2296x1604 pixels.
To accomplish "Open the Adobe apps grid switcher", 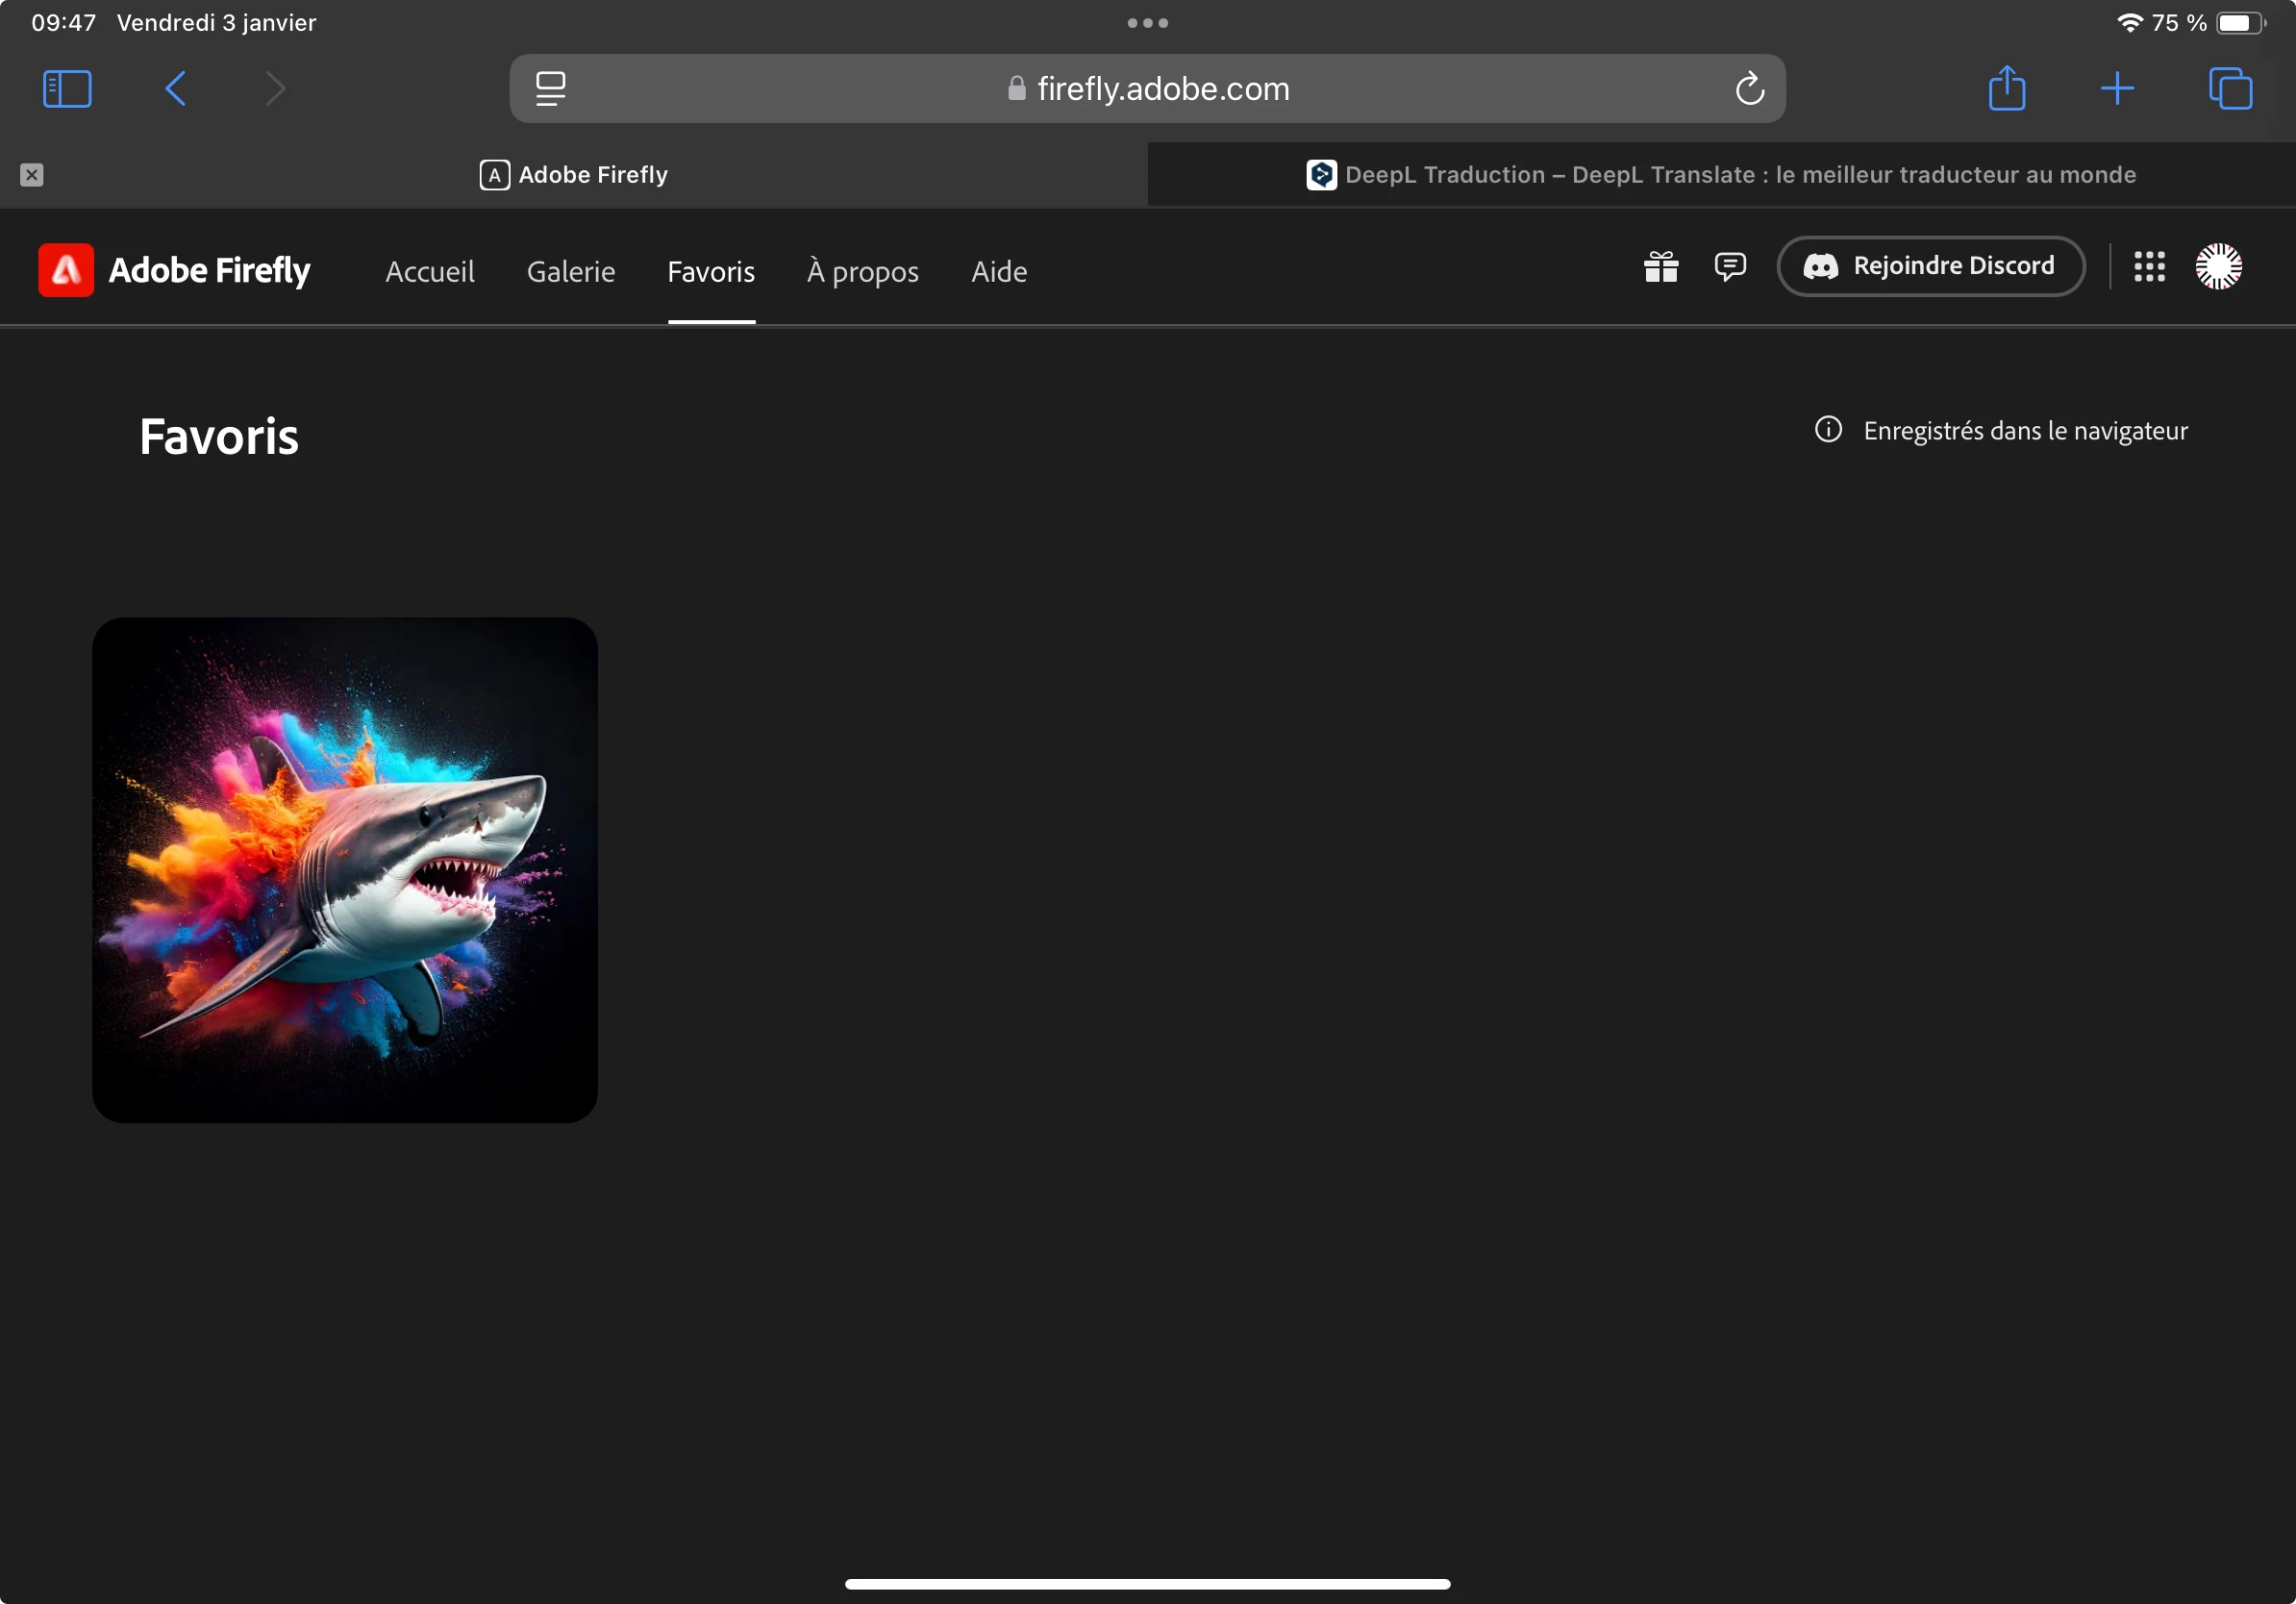I will (2149, 267).
